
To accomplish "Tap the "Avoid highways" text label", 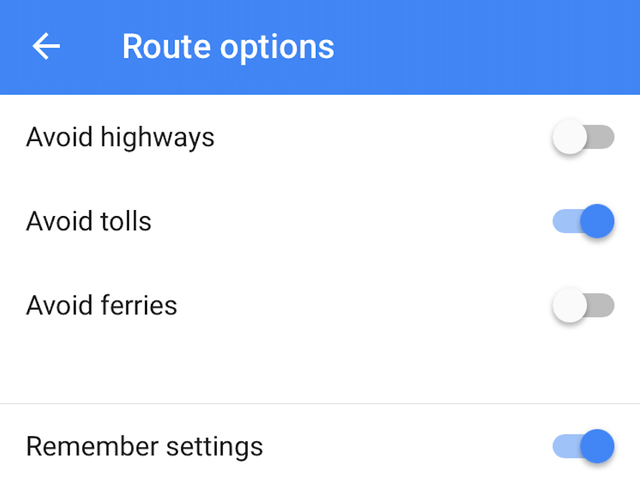I will (x=120, y=137).
